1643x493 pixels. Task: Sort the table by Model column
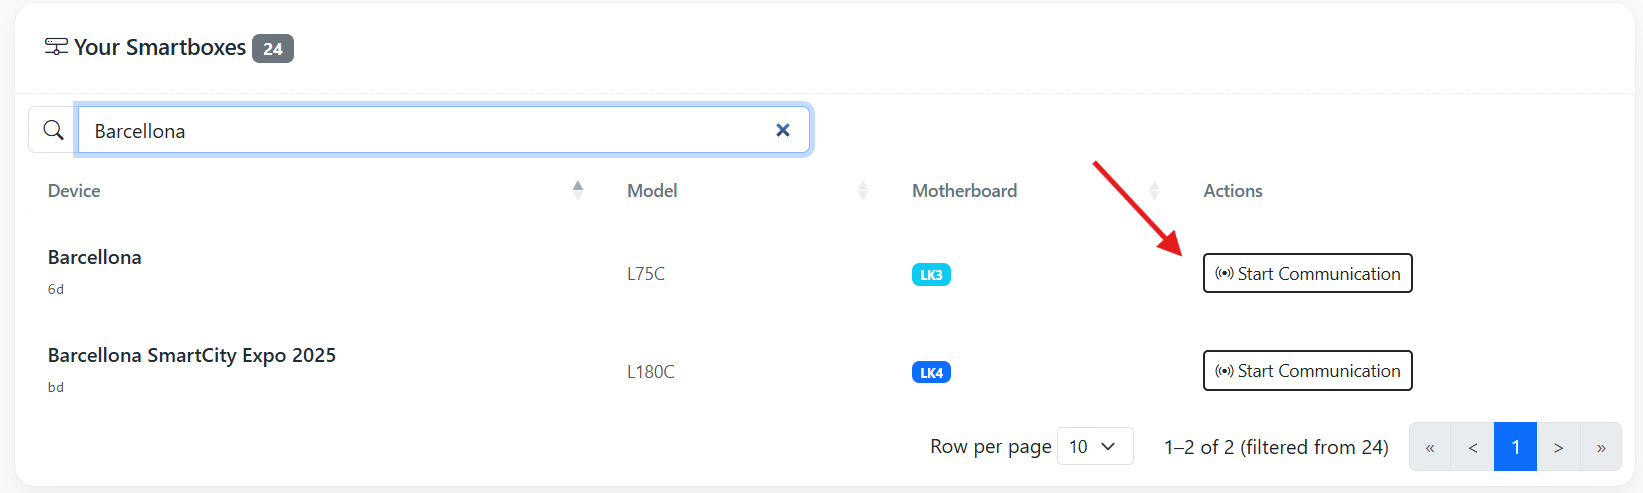click(862, 190)
